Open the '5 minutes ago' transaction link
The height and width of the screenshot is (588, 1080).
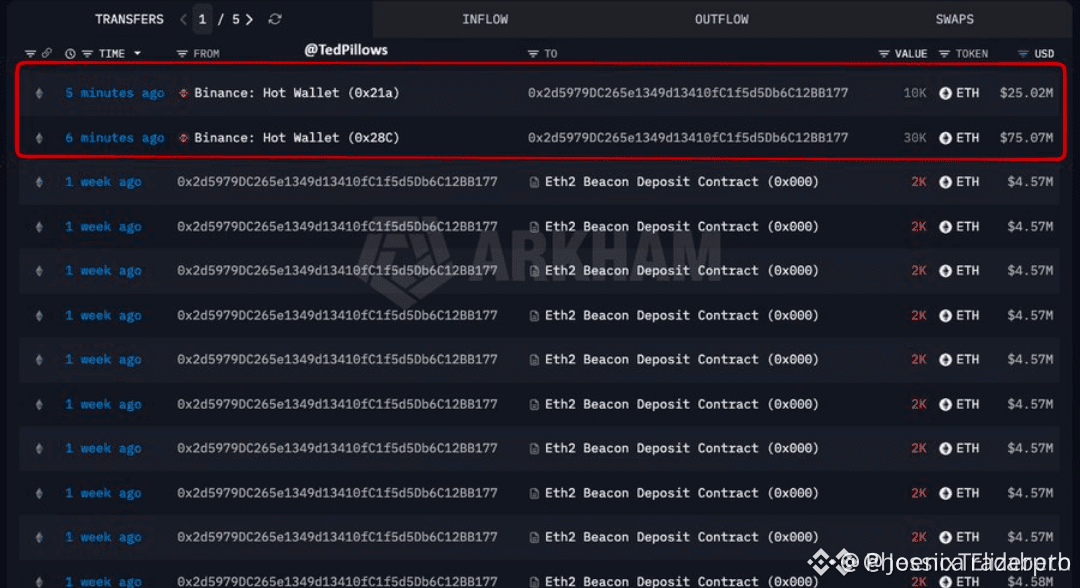(115, 93)
